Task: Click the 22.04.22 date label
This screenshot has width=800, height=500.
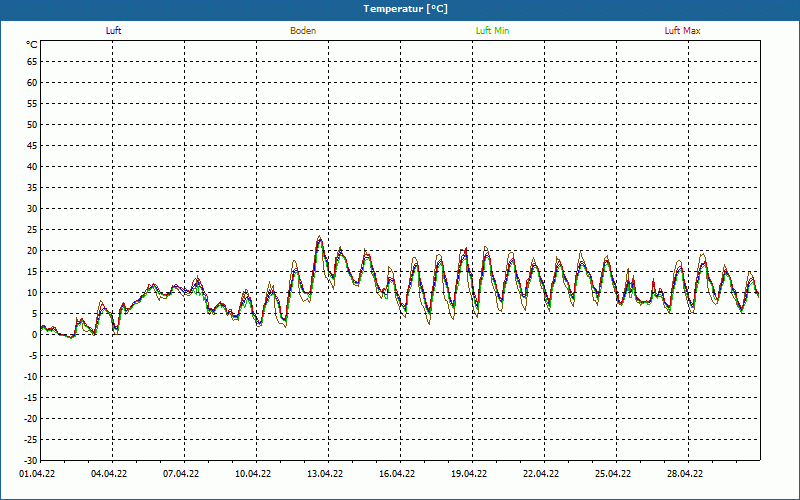Action: coord(541,474)
